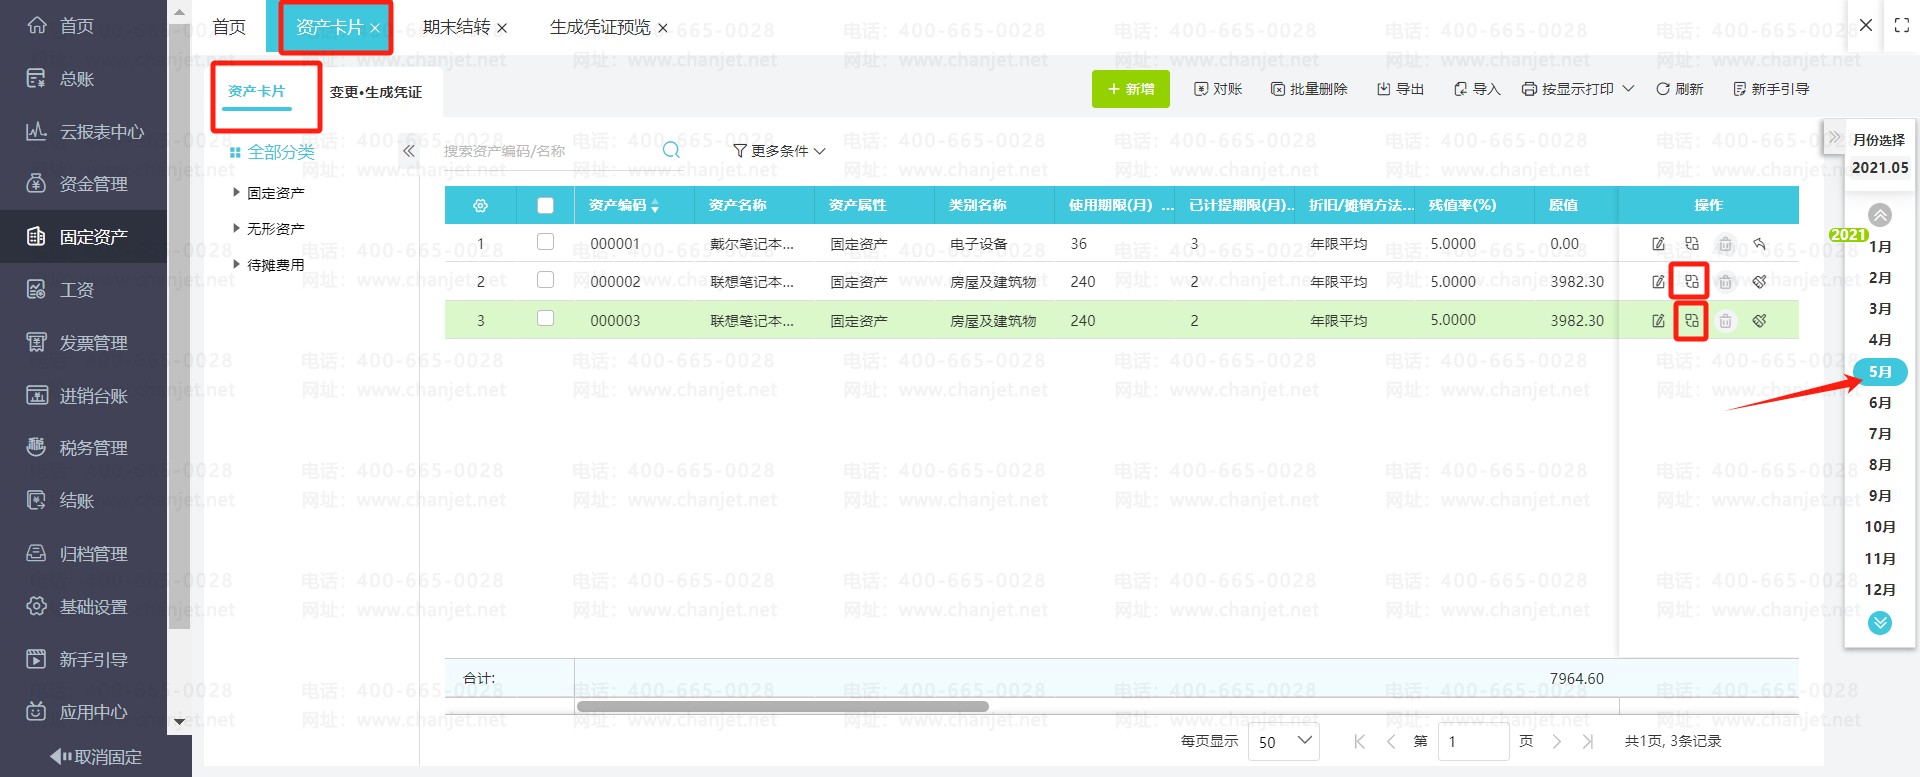Click the cleanup brush icon for asset 000002
The height and width of the screenshot is (777, 1920).
point(1759,282)
